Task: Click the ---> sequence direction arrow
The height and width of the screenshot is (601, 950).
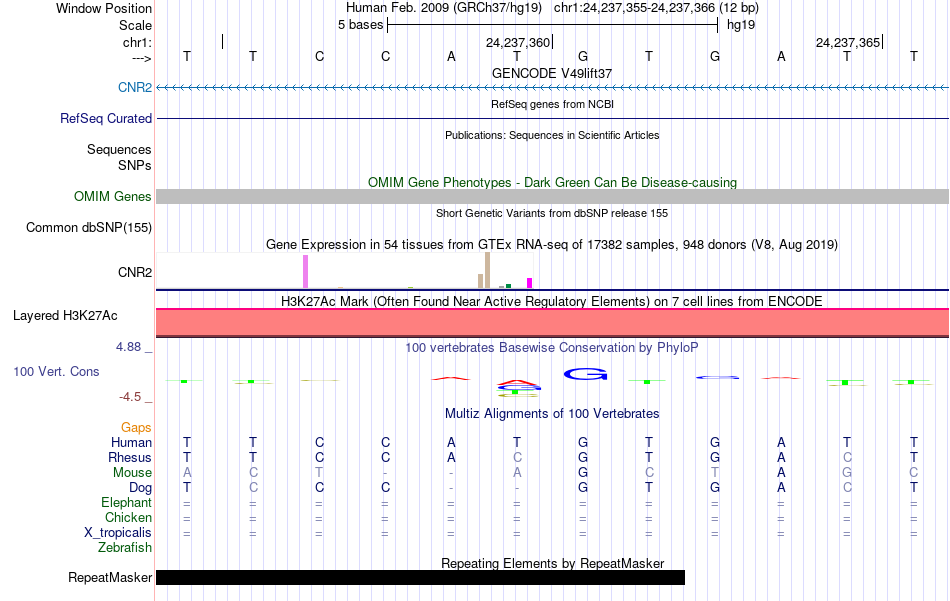Action: pos(141,58)
